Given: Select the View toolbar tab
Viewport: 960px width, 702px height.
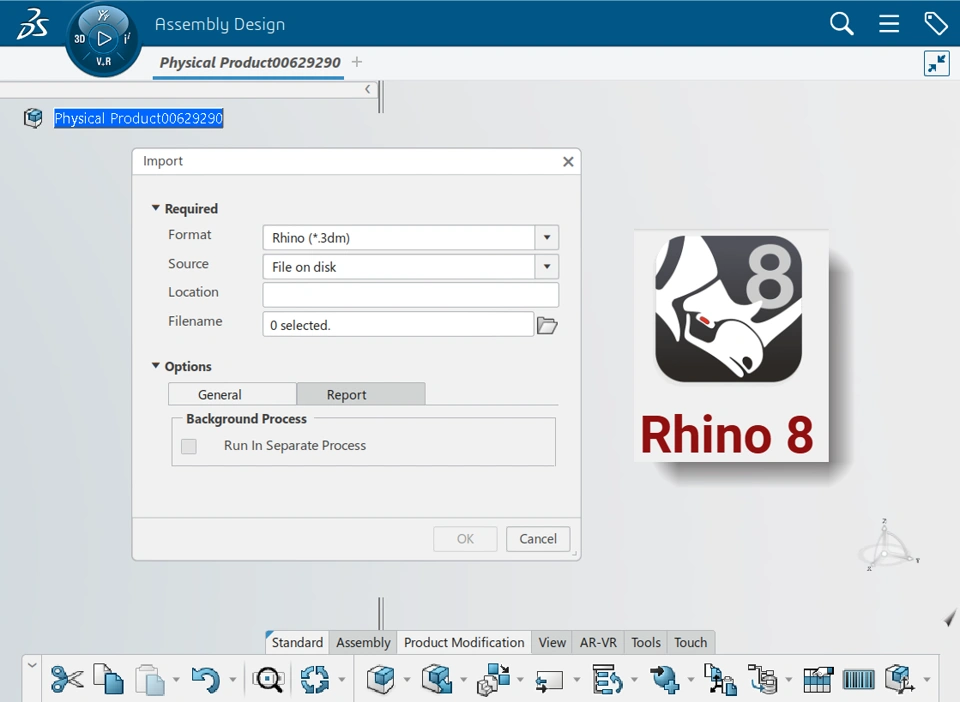Looking at the screenshot, I should pos(552,642).
